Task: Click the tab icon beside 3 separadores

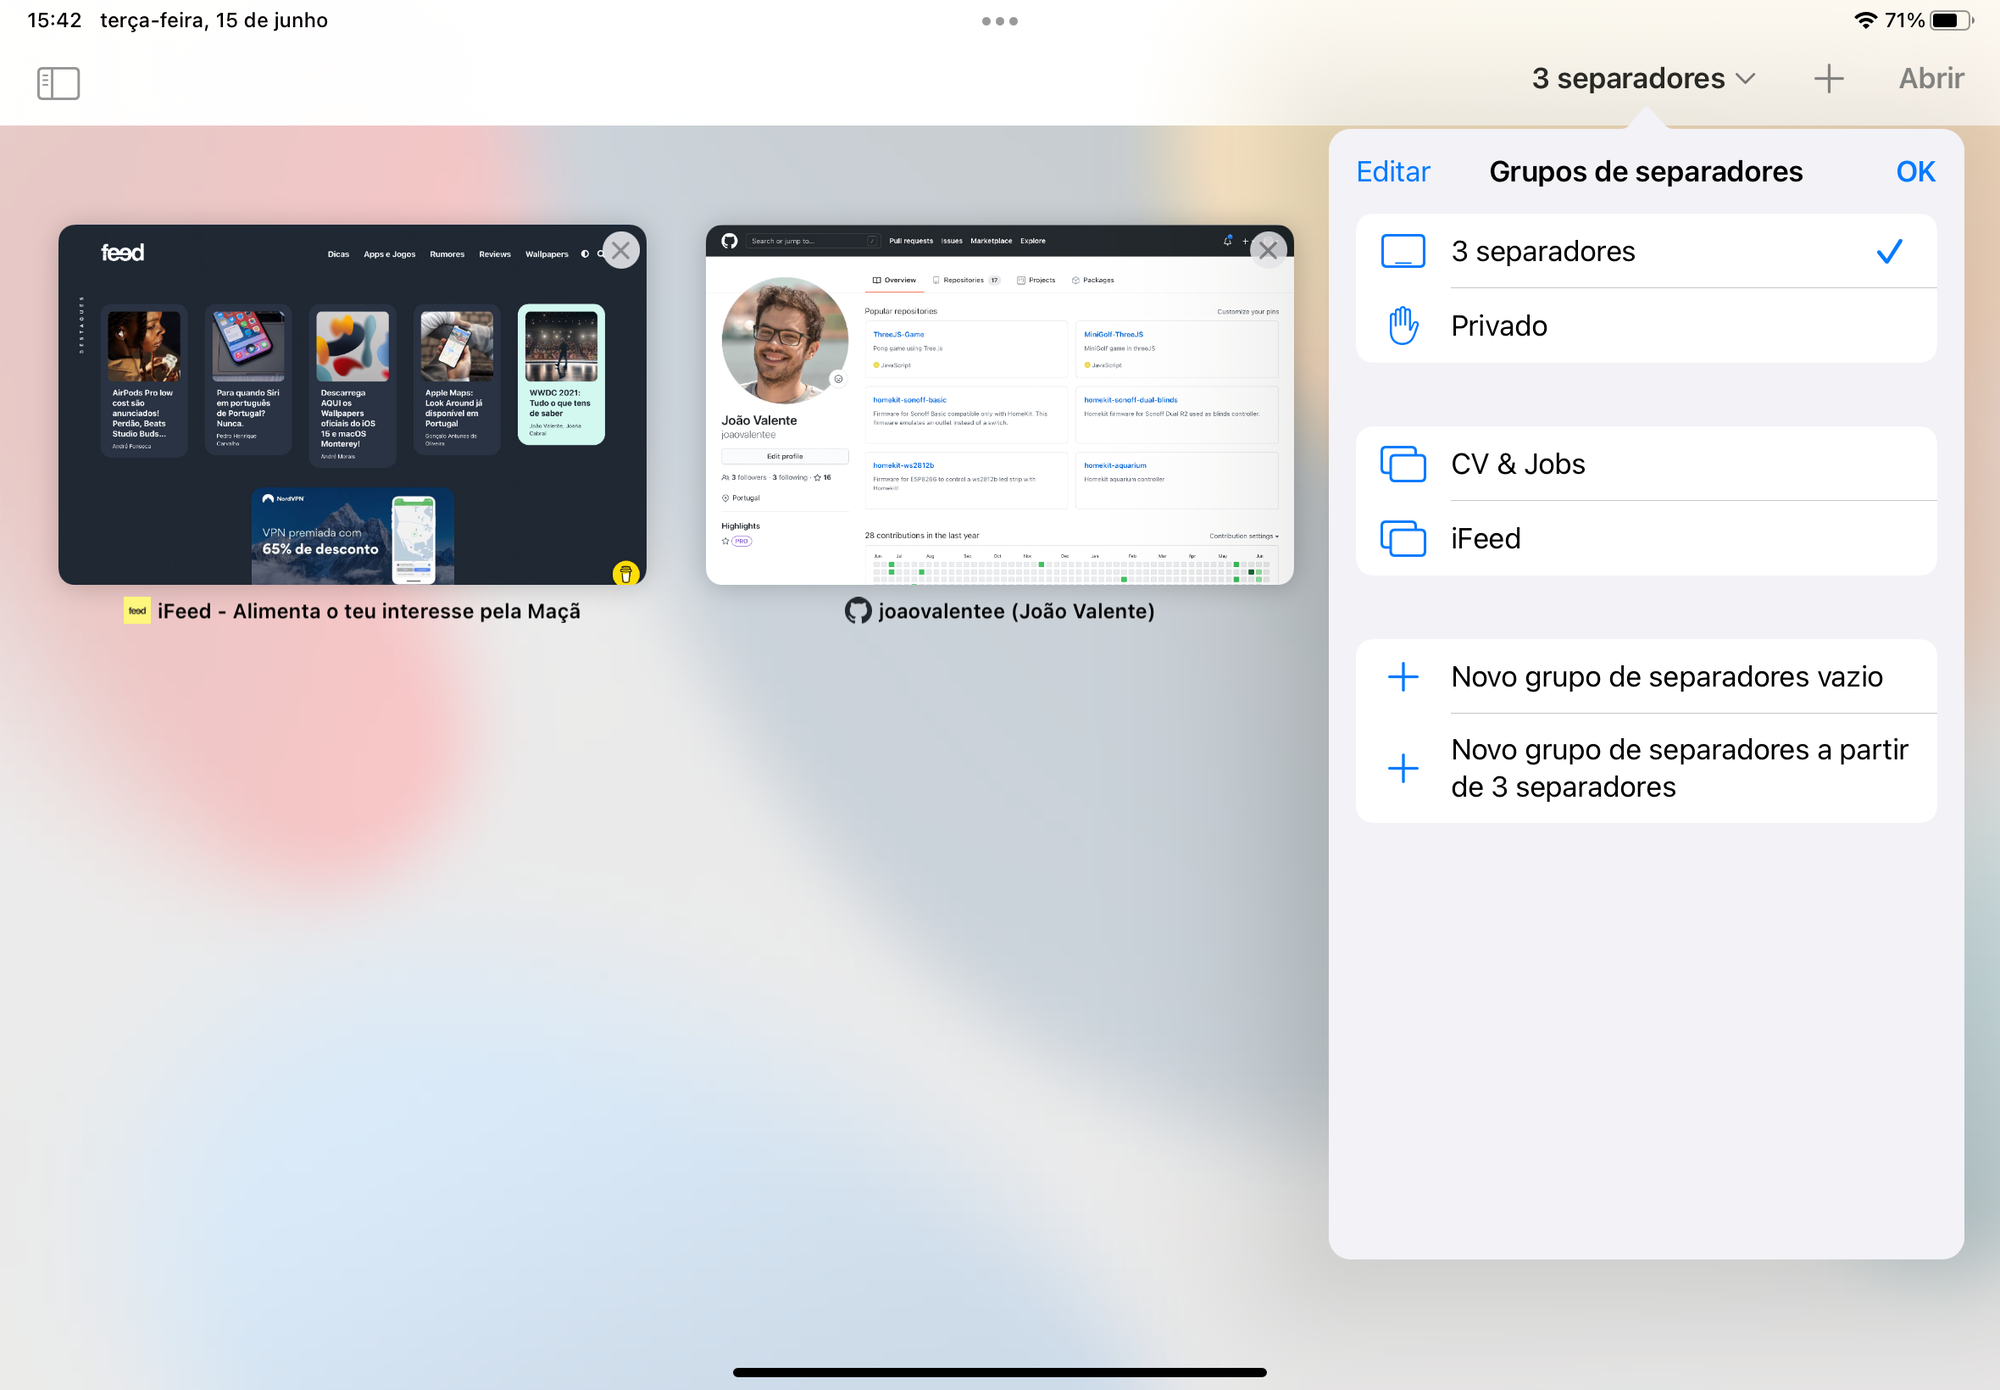Action: (x=1403, y=251)
